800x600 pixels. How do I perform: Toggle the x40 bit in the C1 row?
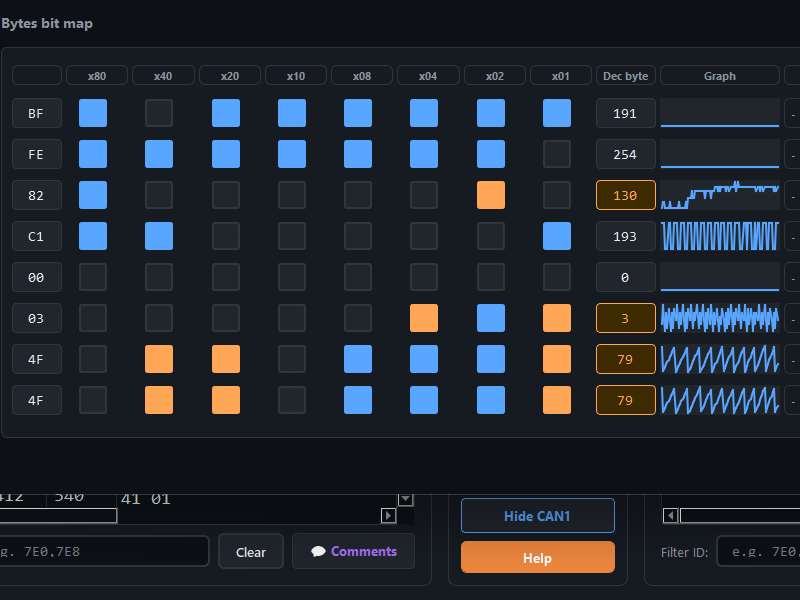point(159,236)
